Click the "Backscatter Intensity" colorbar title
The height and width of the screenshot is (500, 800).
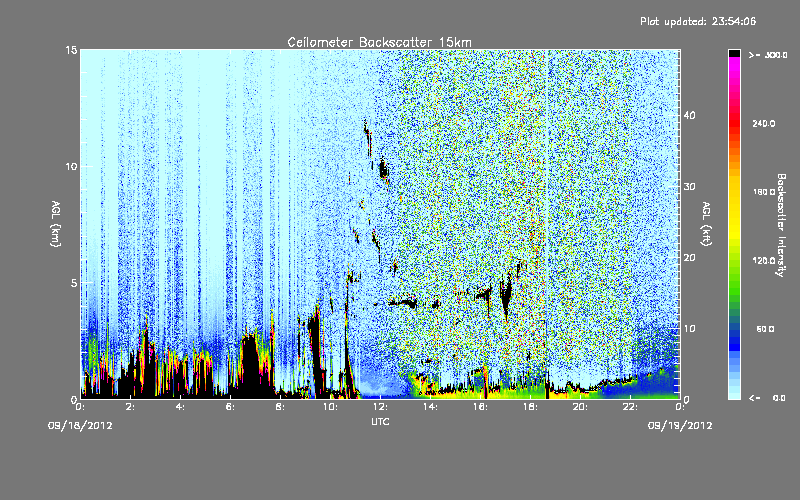point(780,225)
